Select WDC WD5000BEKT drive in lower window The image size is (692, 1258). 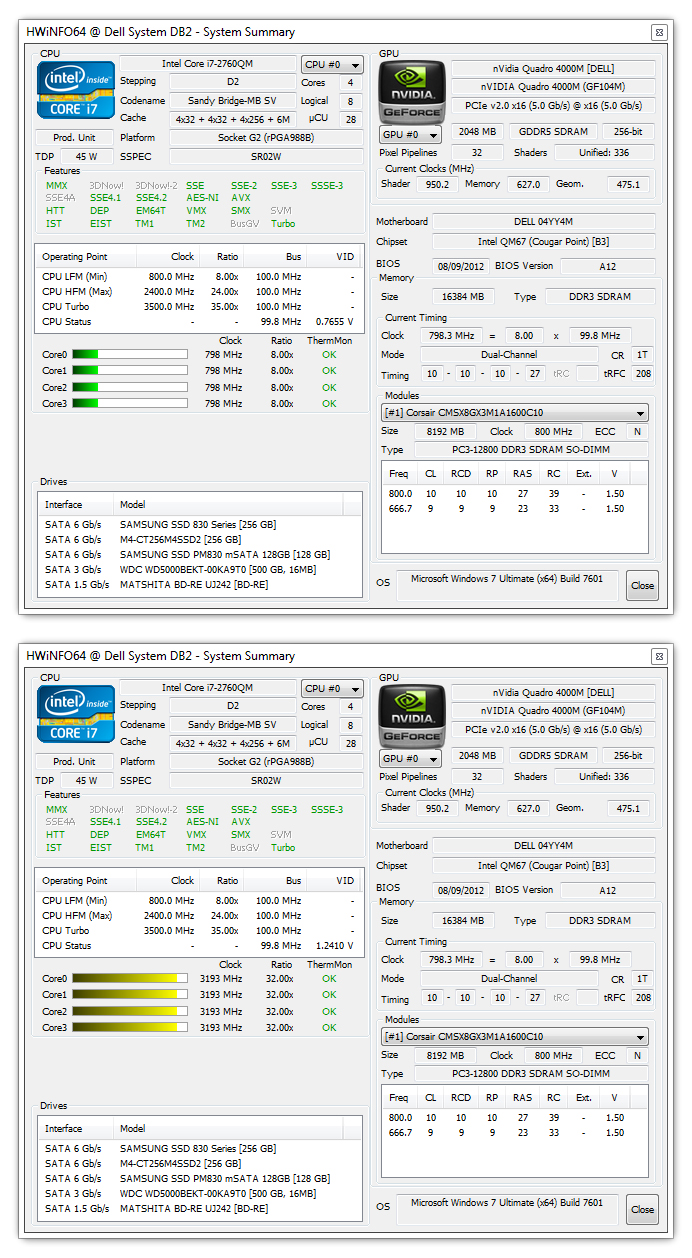pyautogui.click(x=199, y=1193)
